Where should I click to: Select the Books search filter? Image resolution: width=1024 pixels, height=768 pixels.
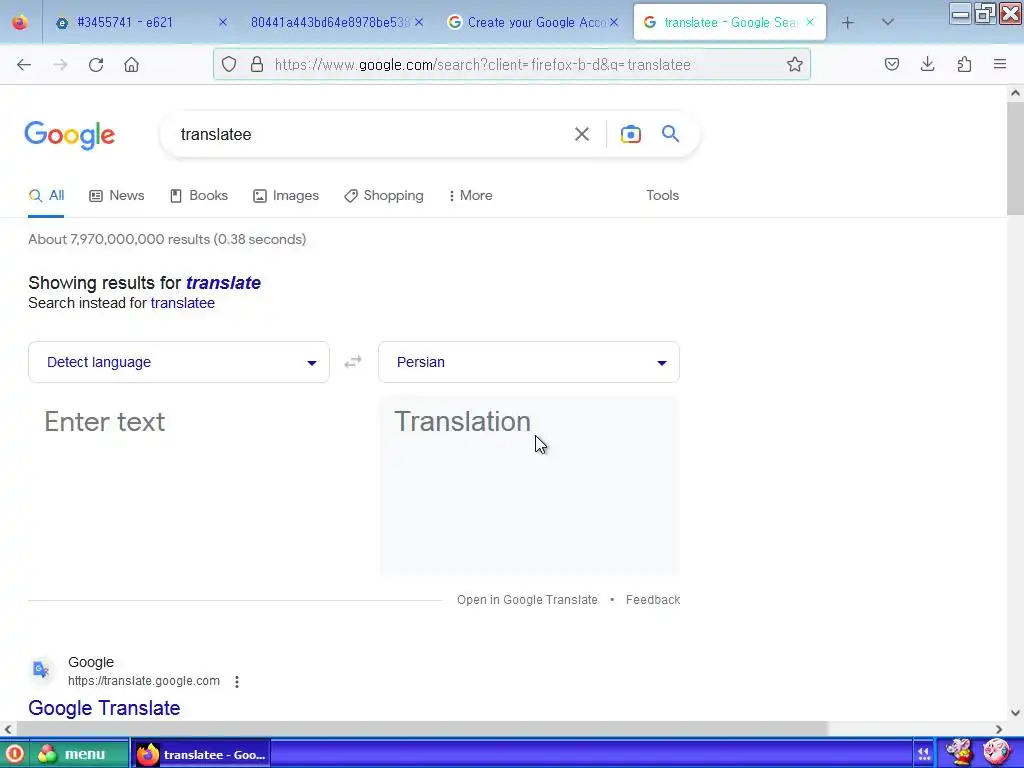pyautogui.click(x=199, y=195)
